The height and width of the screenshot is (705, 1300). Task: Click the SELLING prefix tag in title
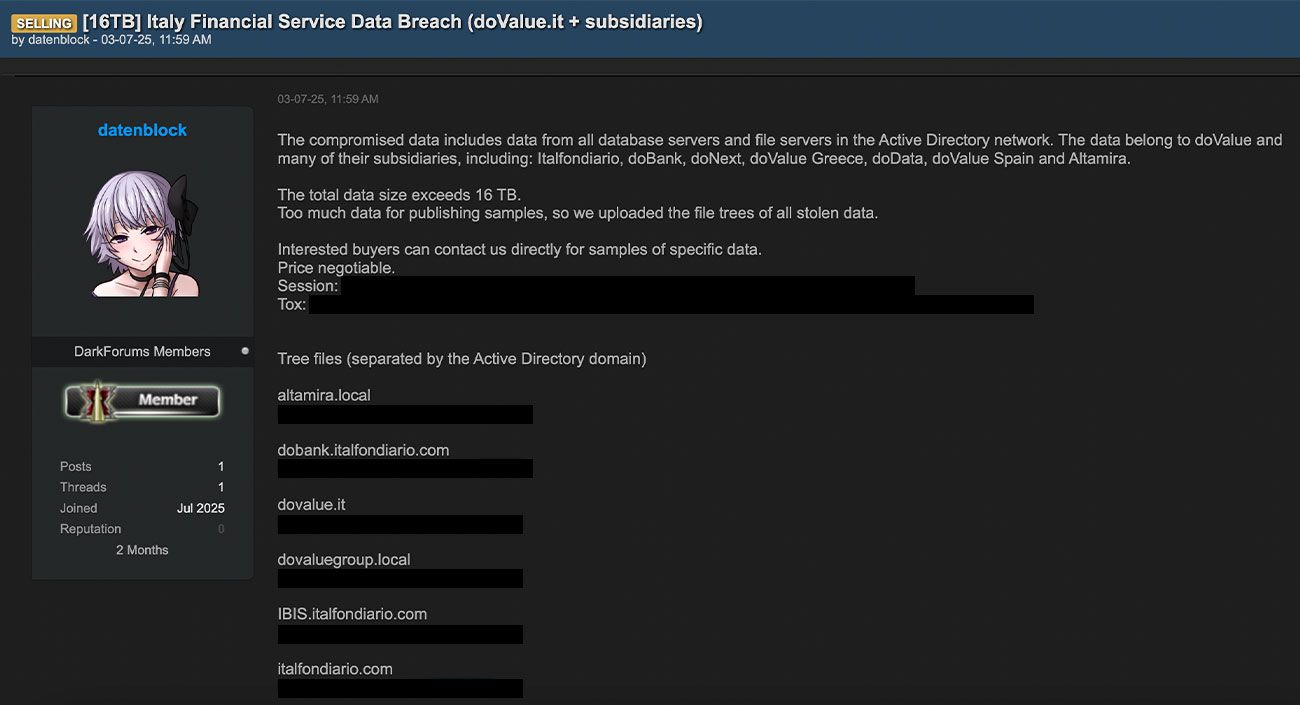(x=44, y=22)
